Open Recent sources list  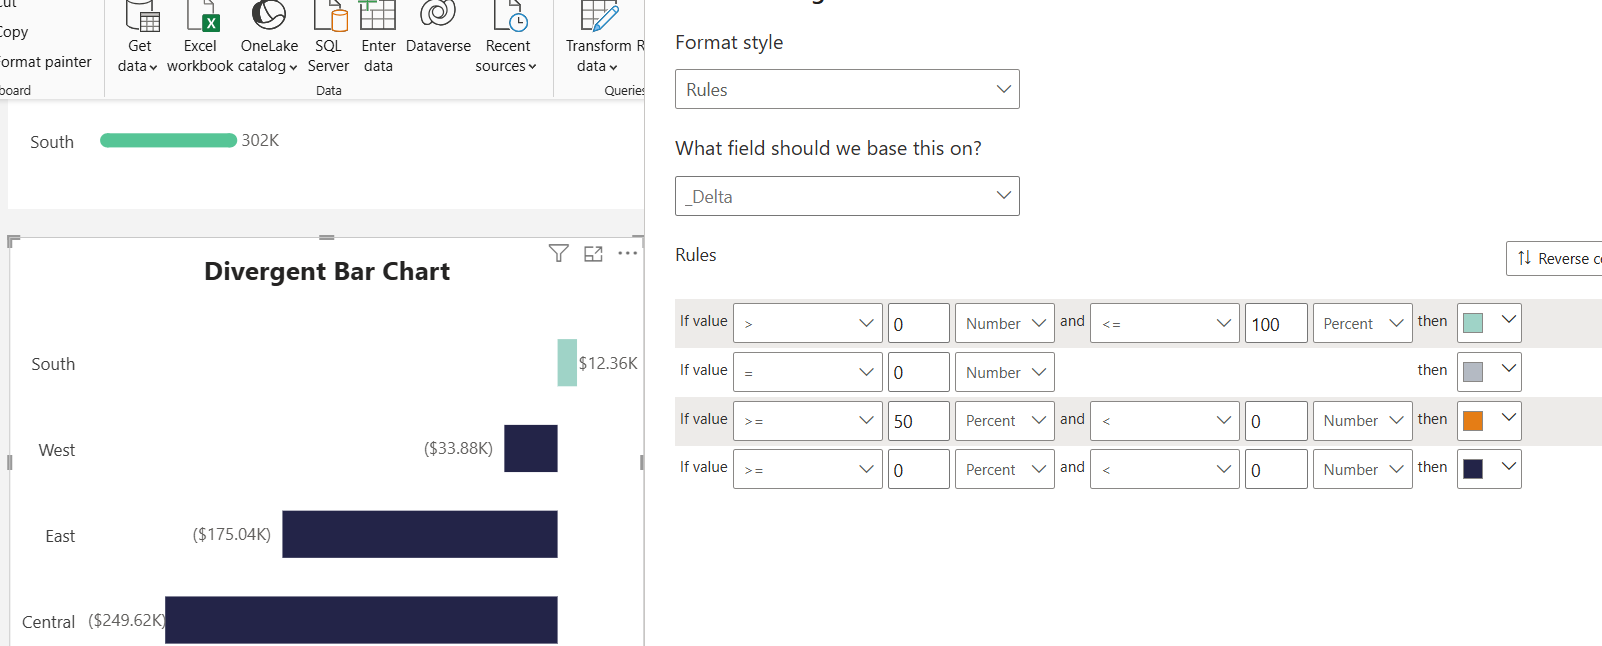pyautogui.click(x=507, y=38)
